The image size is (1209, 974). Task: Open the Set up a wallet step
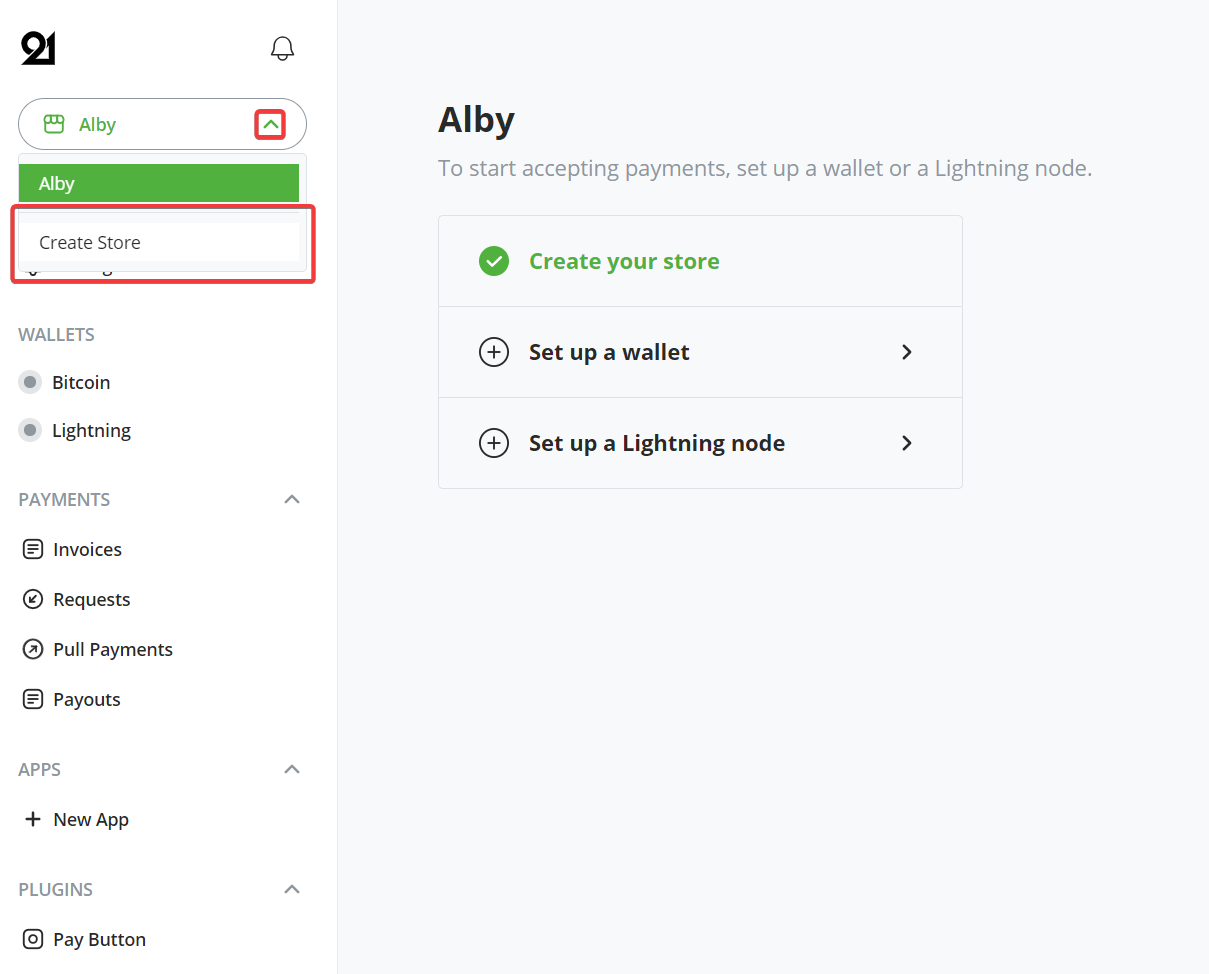point(700,352)
